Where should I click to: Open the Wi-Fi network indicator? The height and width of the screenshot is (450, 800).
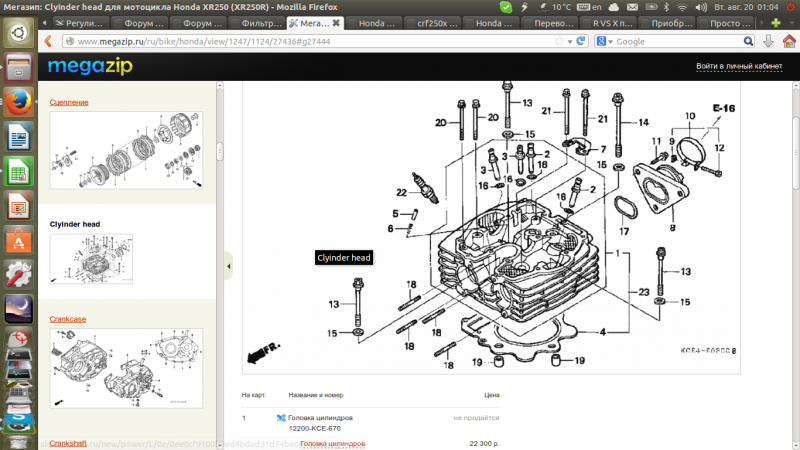click(682, 7)
